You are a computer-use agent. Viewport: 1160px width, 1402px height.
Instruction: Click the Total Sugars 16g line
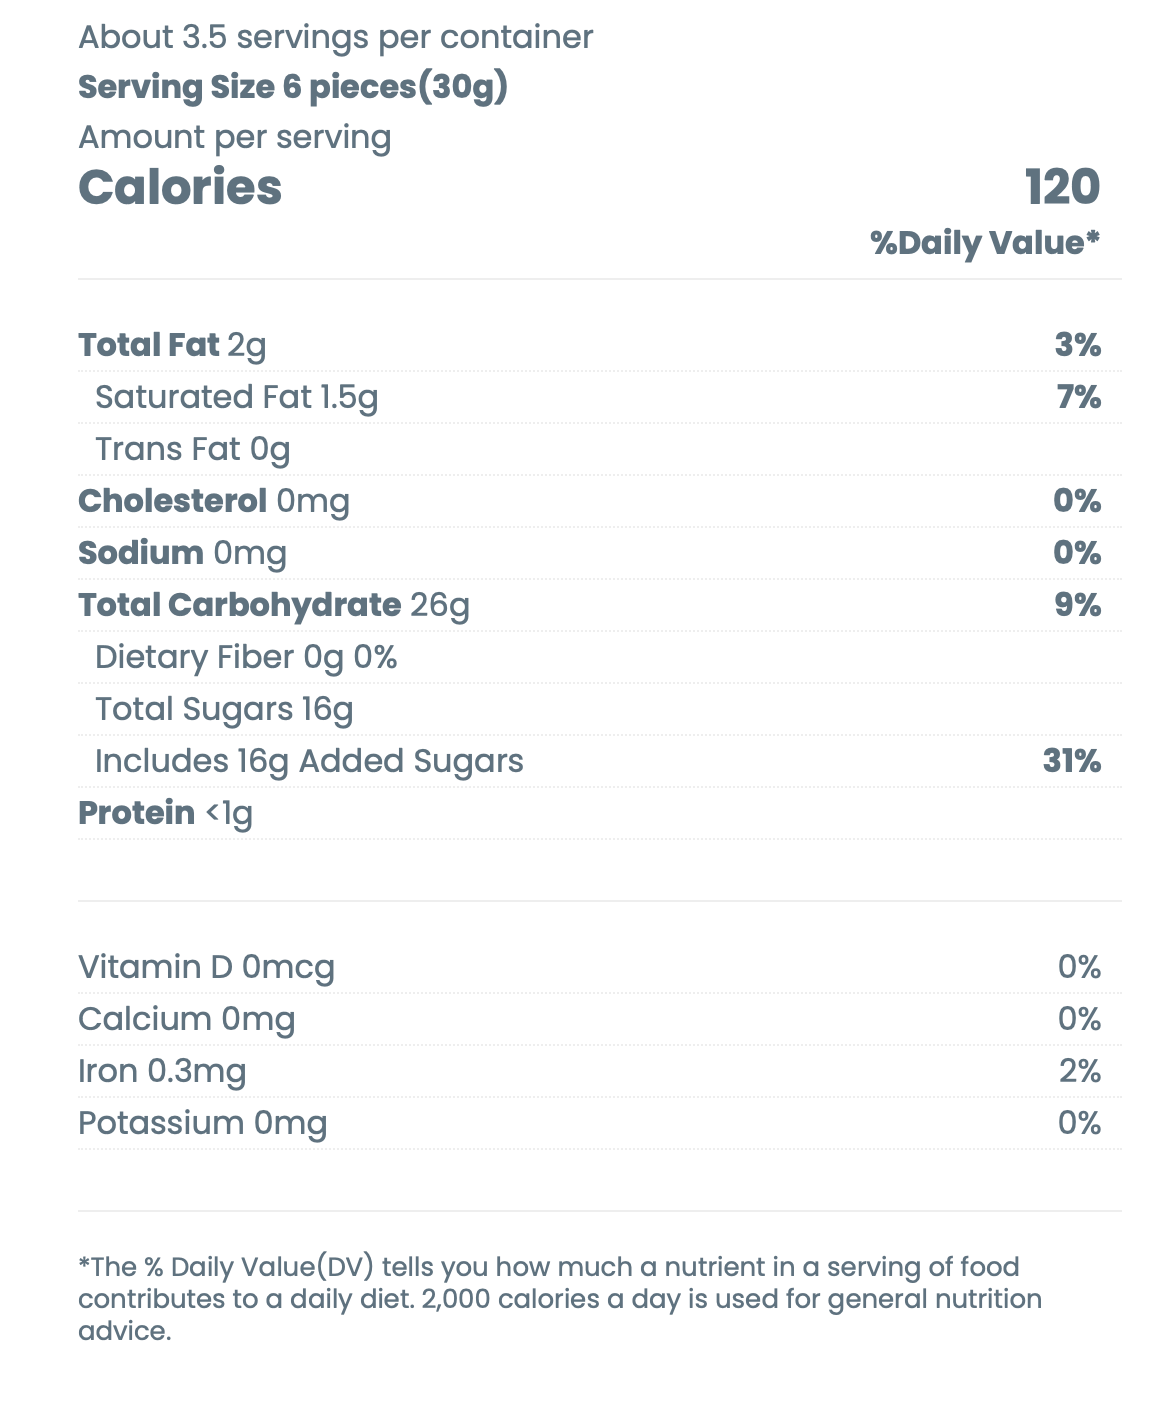pyautogui.click(x=224, y=709)
